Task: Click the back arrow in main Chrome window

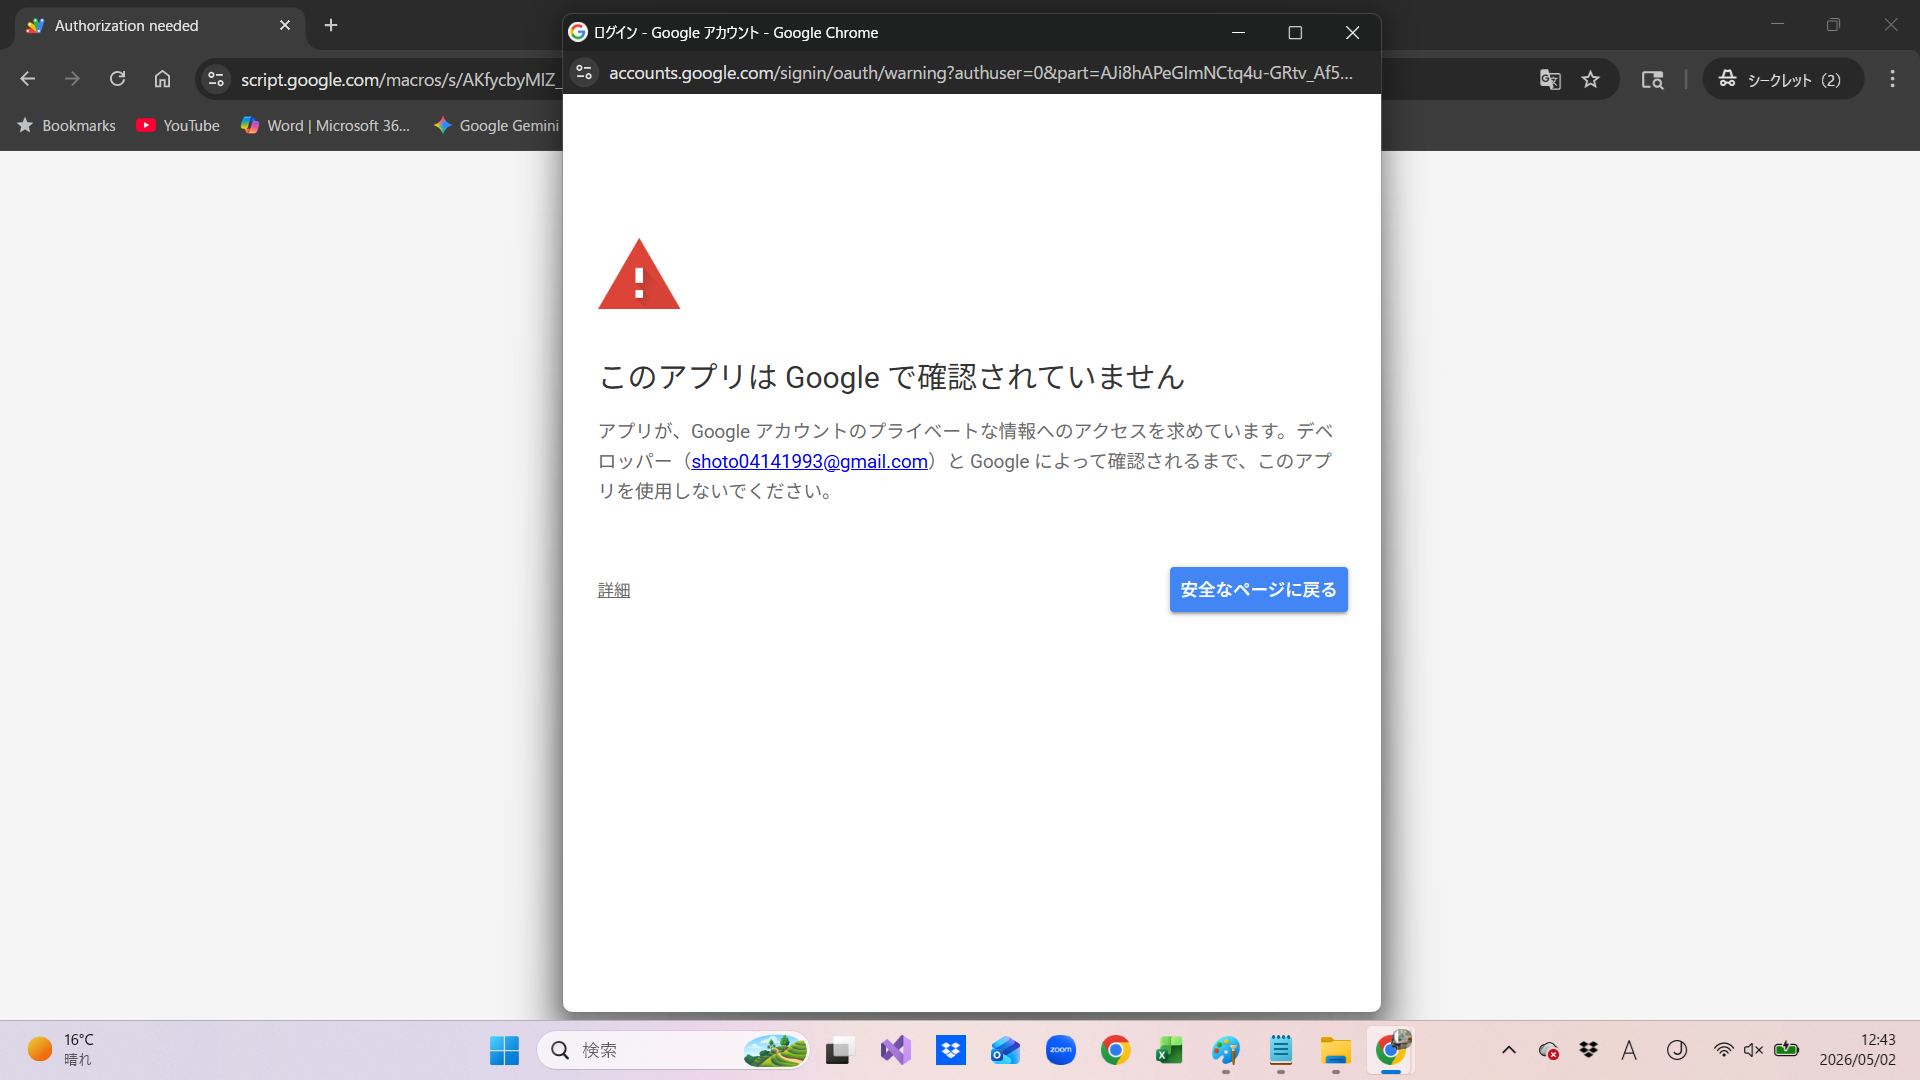Action: tap(28, 79)
